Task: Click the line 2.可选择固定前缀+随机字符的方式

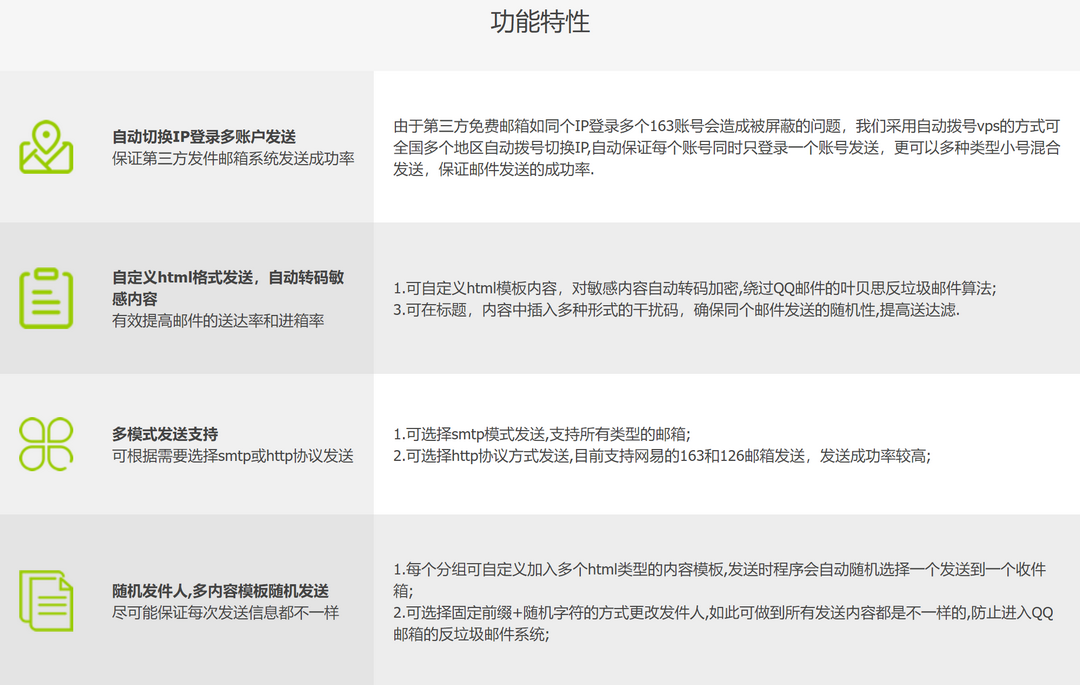Action: [723, 623]
